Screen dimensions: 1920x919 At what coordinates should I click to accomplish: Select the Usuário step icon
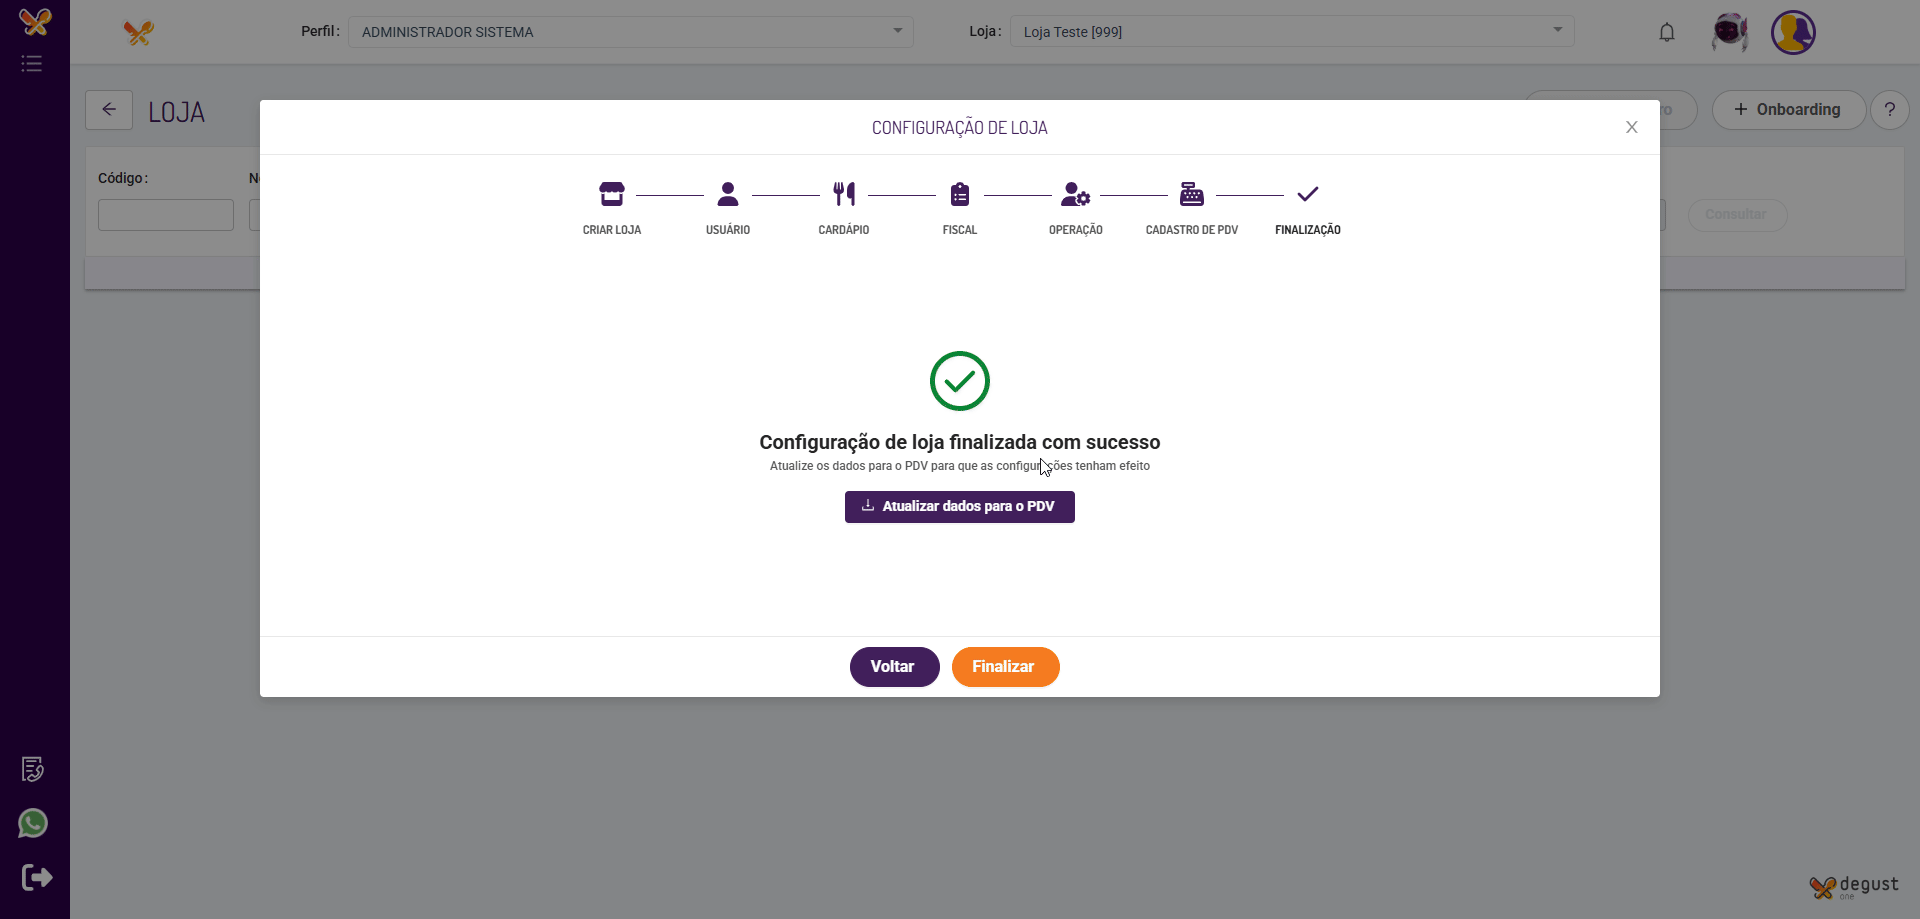[x=728, y=193]
